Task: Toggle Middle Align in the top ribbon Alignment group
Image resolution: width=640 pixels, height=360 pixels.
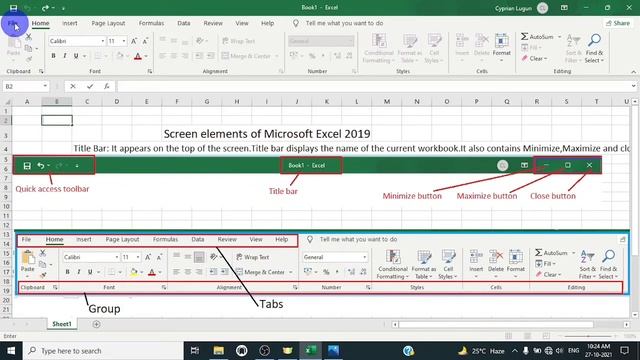Action: pyautogui.click(x=174, y=41)
